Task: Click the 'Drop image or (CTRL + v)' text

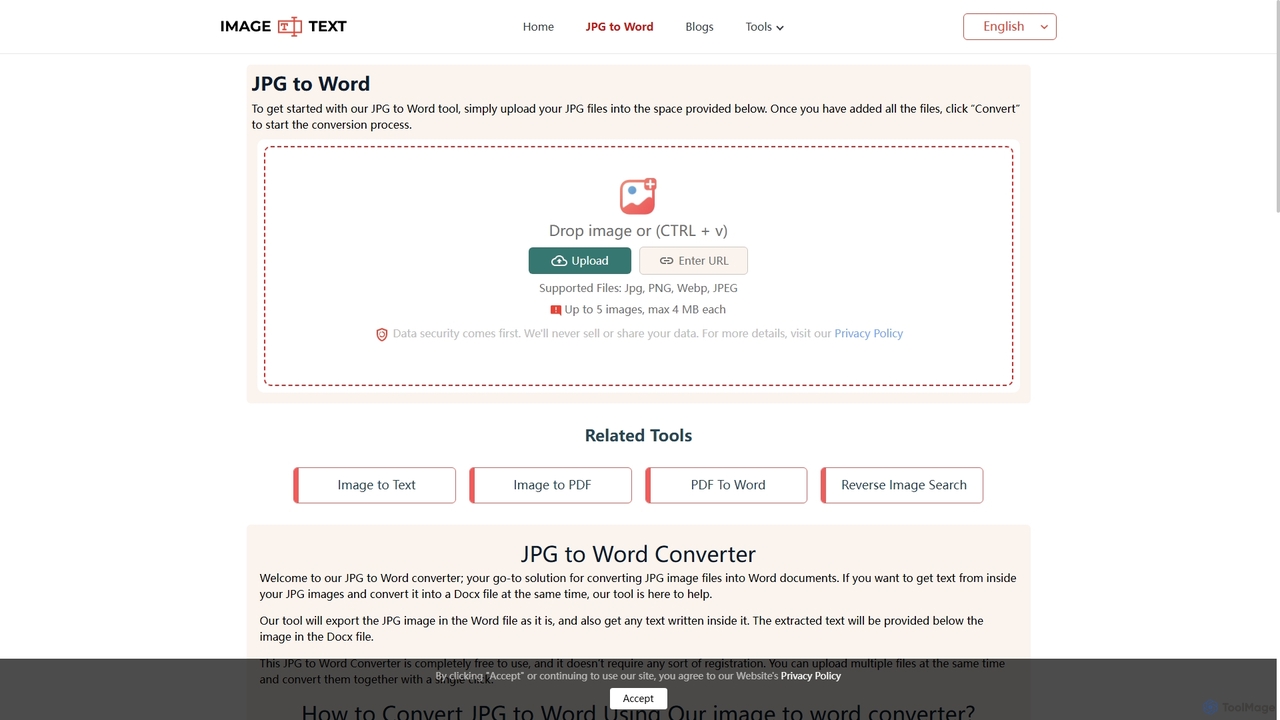Action: pos(638,231)
